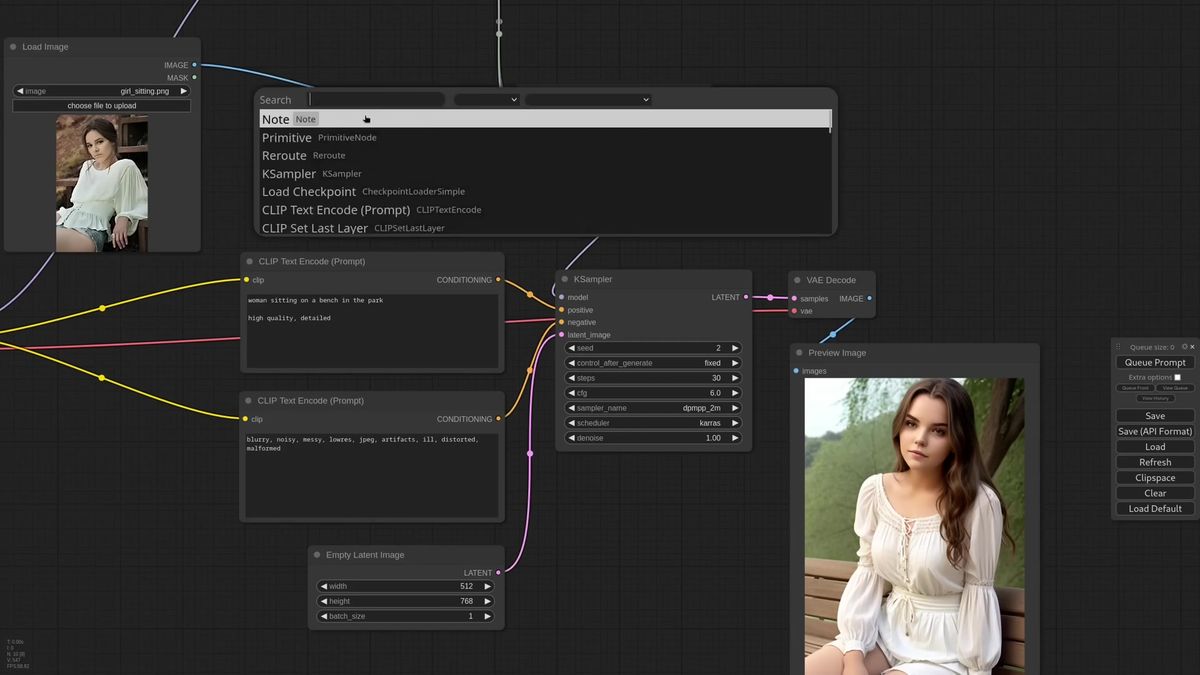
Task: Open the second filter dropdown beside Search
Action: click(589, 100)
